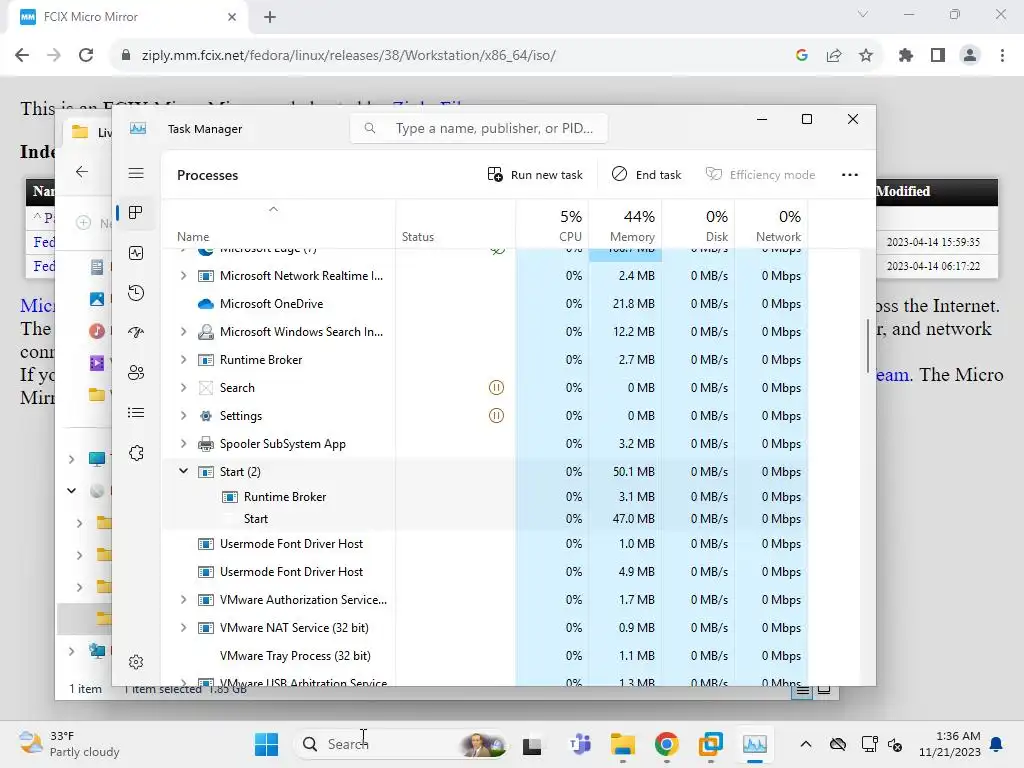The height and width of the screenshot is (768, 1024).
Task: Open Google Chrome from taskbar
Action: coord(666,744)
